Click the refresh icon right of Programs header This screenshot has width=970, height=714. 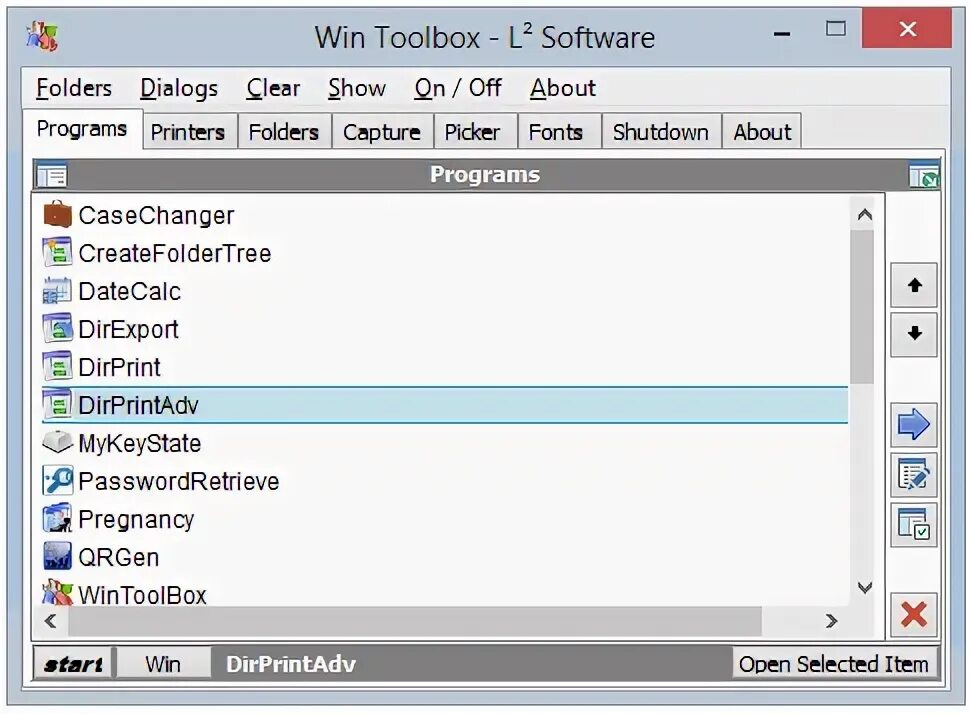(924, 175)
